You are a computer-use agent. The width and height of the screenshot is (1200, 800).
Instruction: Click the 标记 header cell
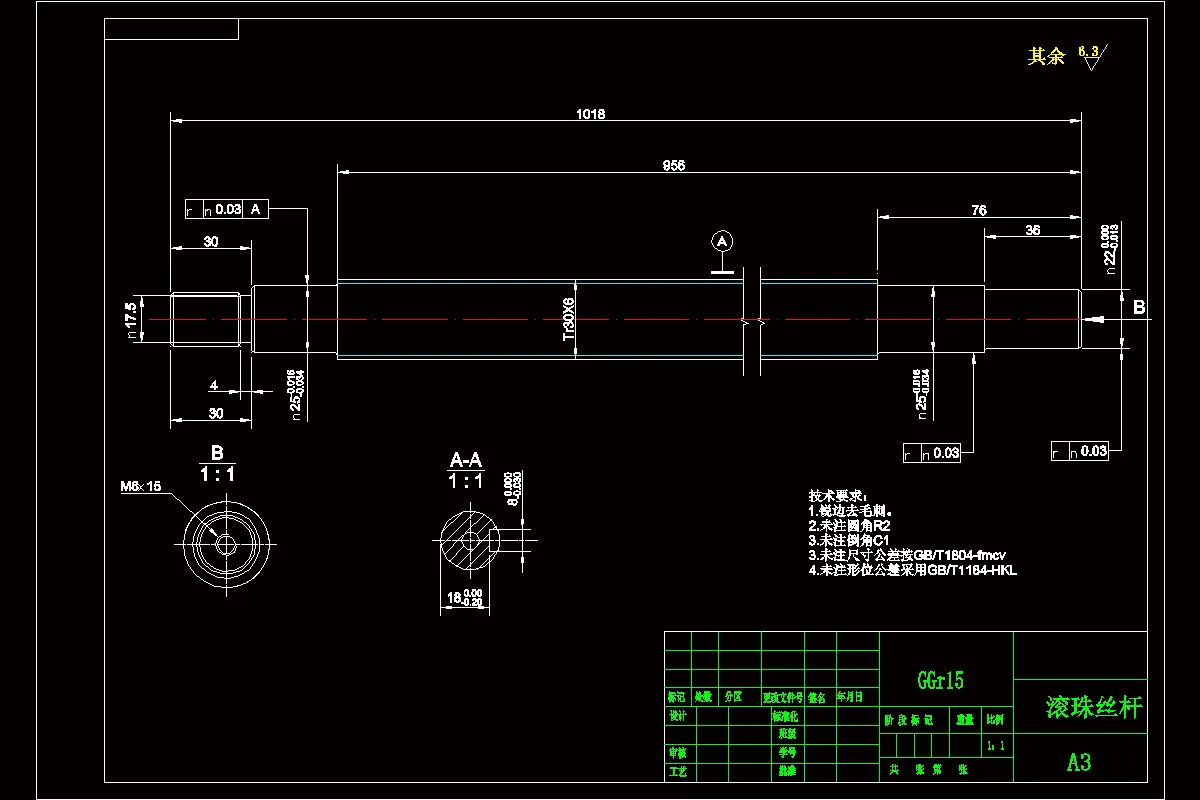677,697
